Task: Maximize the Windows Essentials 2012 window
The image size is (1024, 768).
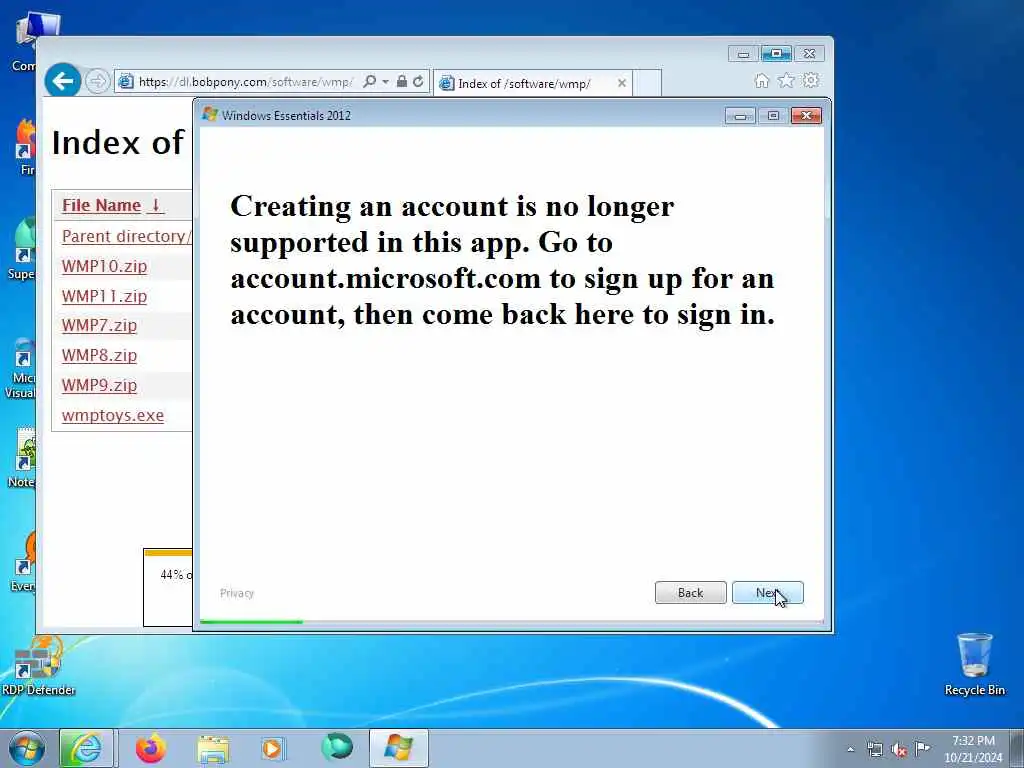Action: (773, 116)
